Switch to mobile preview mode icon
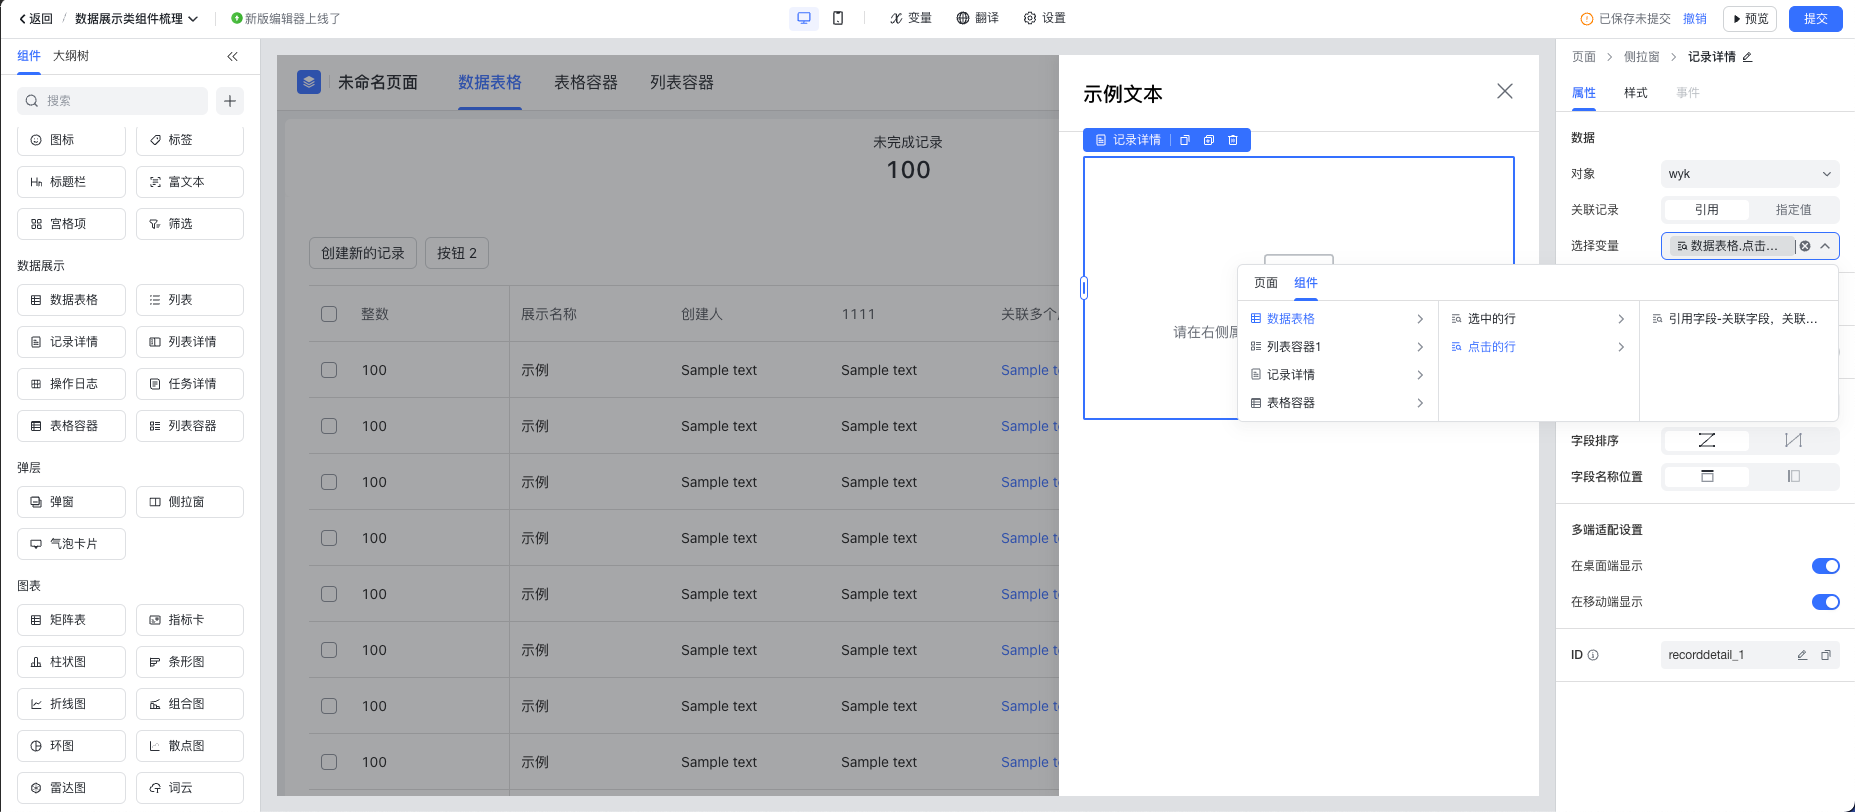1855x812 pixels. [838, 18]
